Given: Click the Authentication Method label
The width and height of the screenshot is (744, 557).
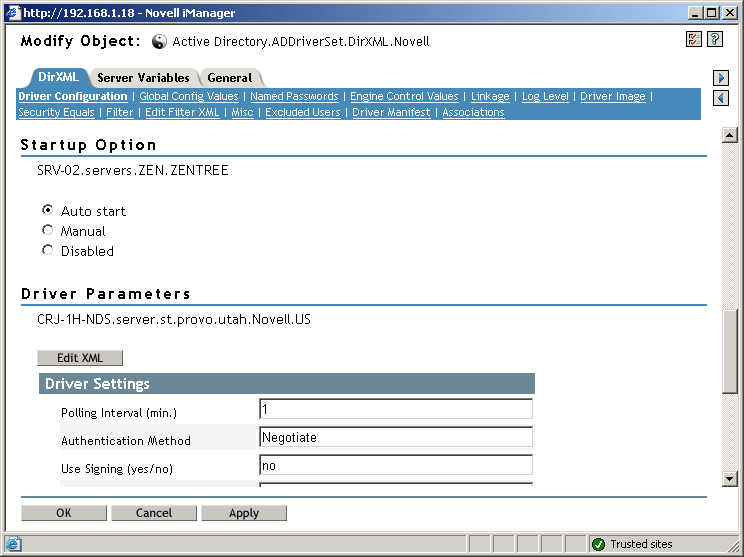Looking at the screenshot, I should coord(126,441).
